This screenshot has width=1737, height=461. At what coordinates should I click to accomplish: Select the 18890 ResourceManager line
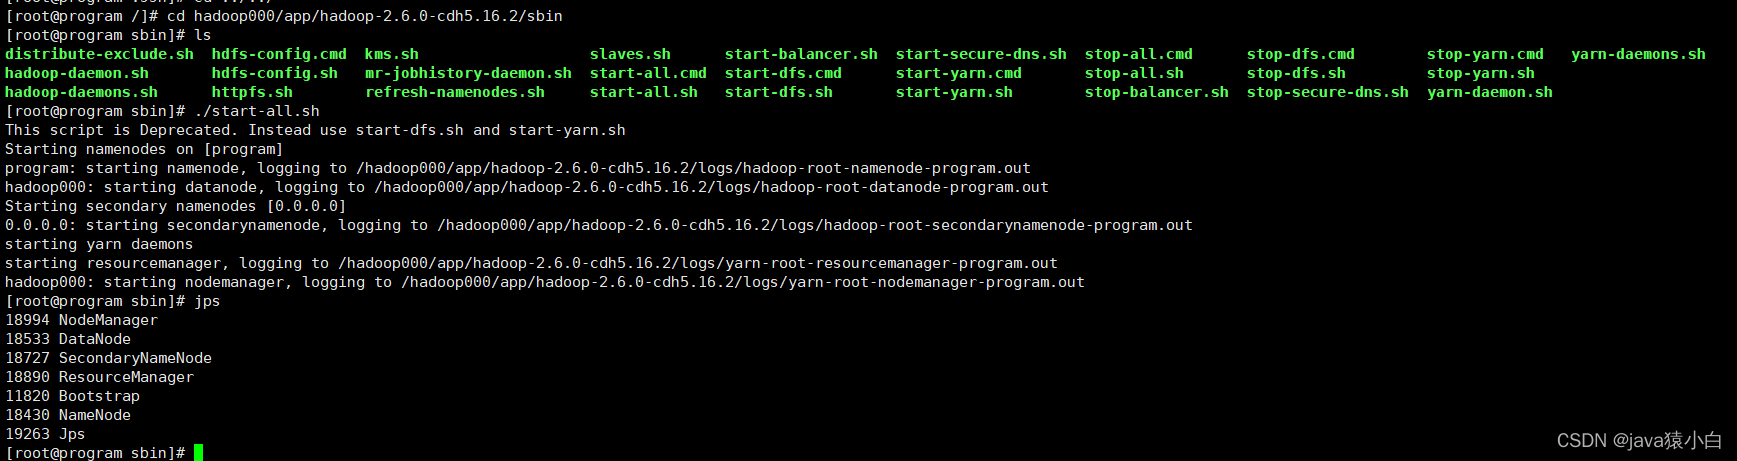tap(99, 377)
